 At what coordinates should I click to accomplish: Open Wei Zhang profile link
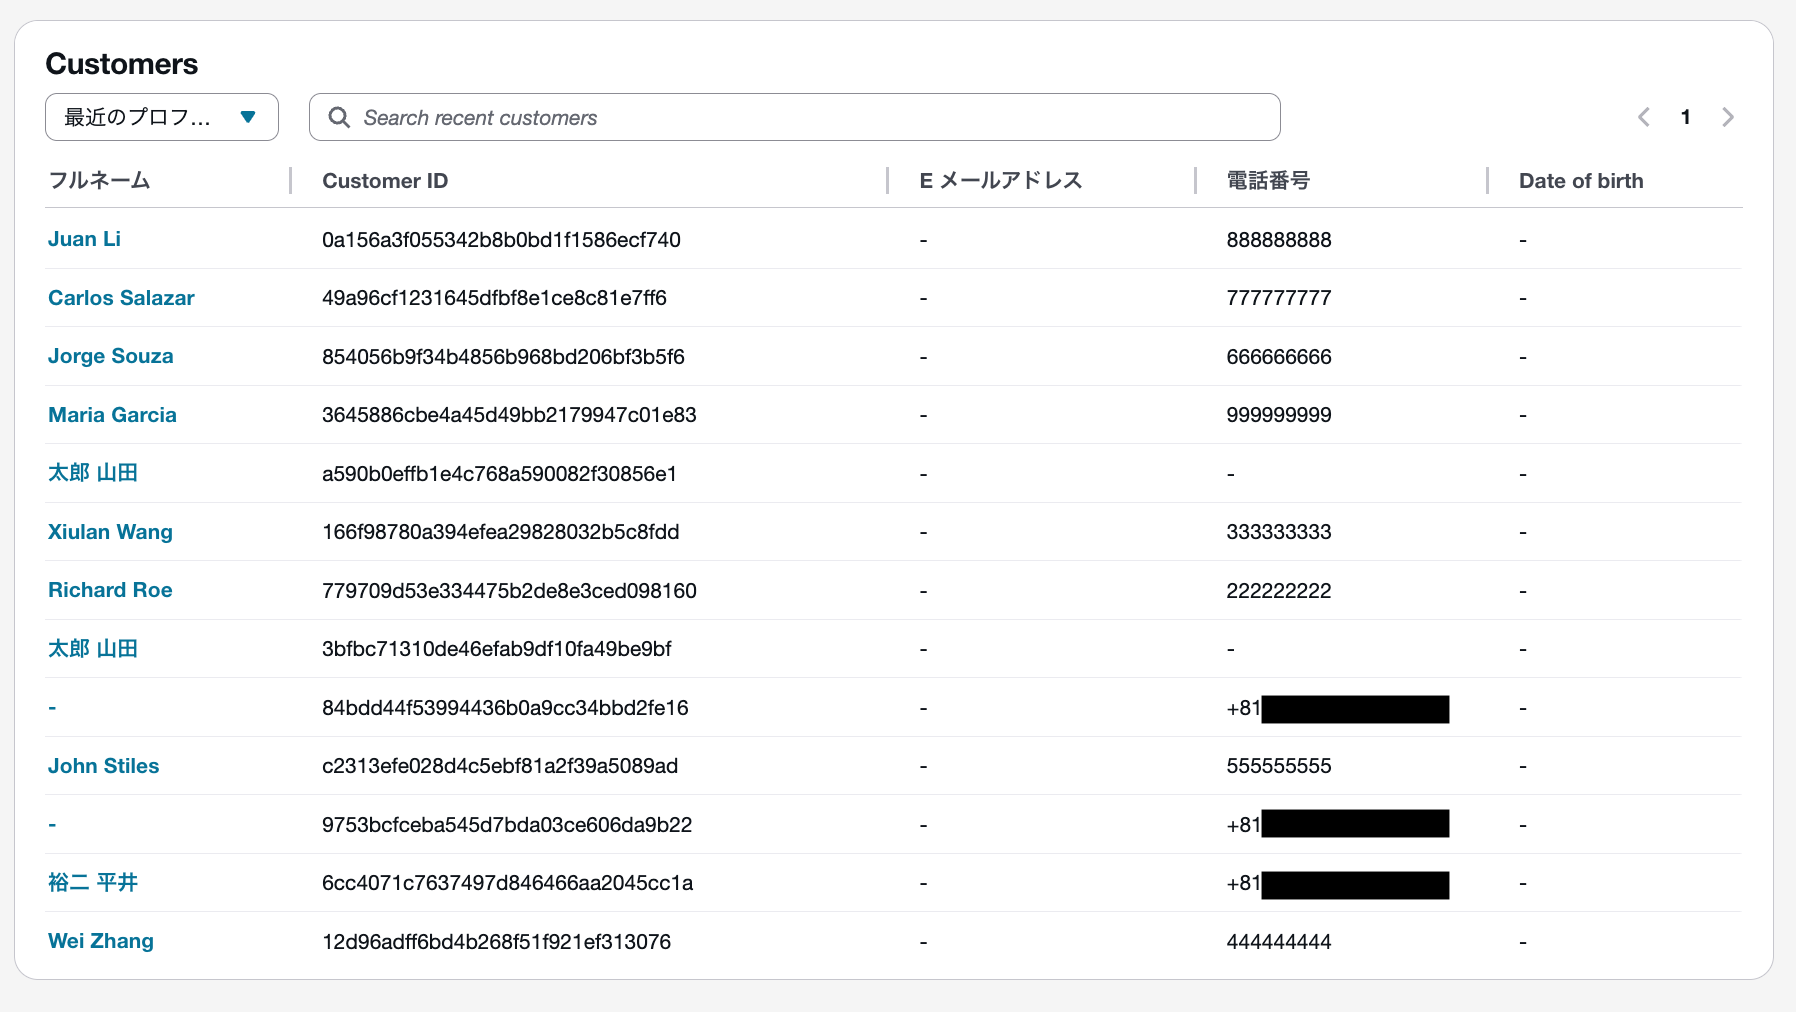(x=101, y=941)
